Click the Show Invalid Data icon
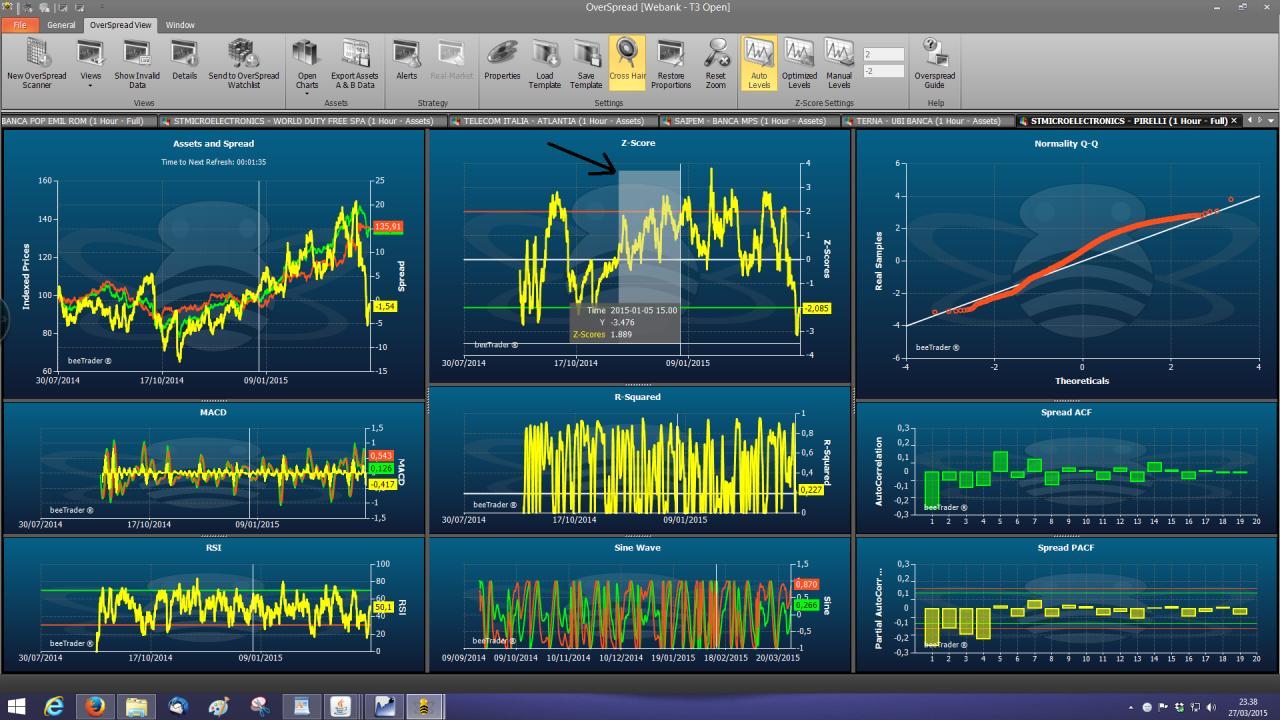1280x720 pixels. click(138, 64)
